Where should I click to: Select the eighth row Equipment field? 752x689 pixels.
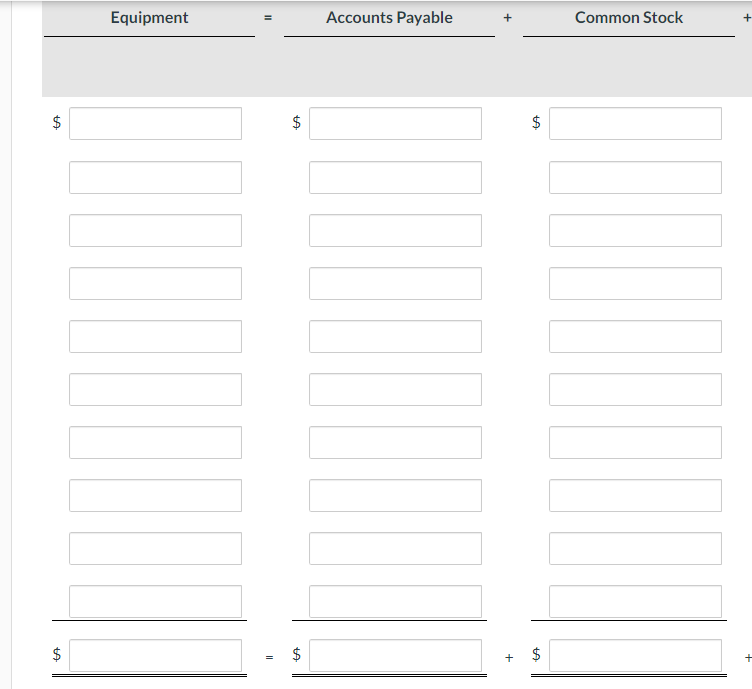(155, 495)
